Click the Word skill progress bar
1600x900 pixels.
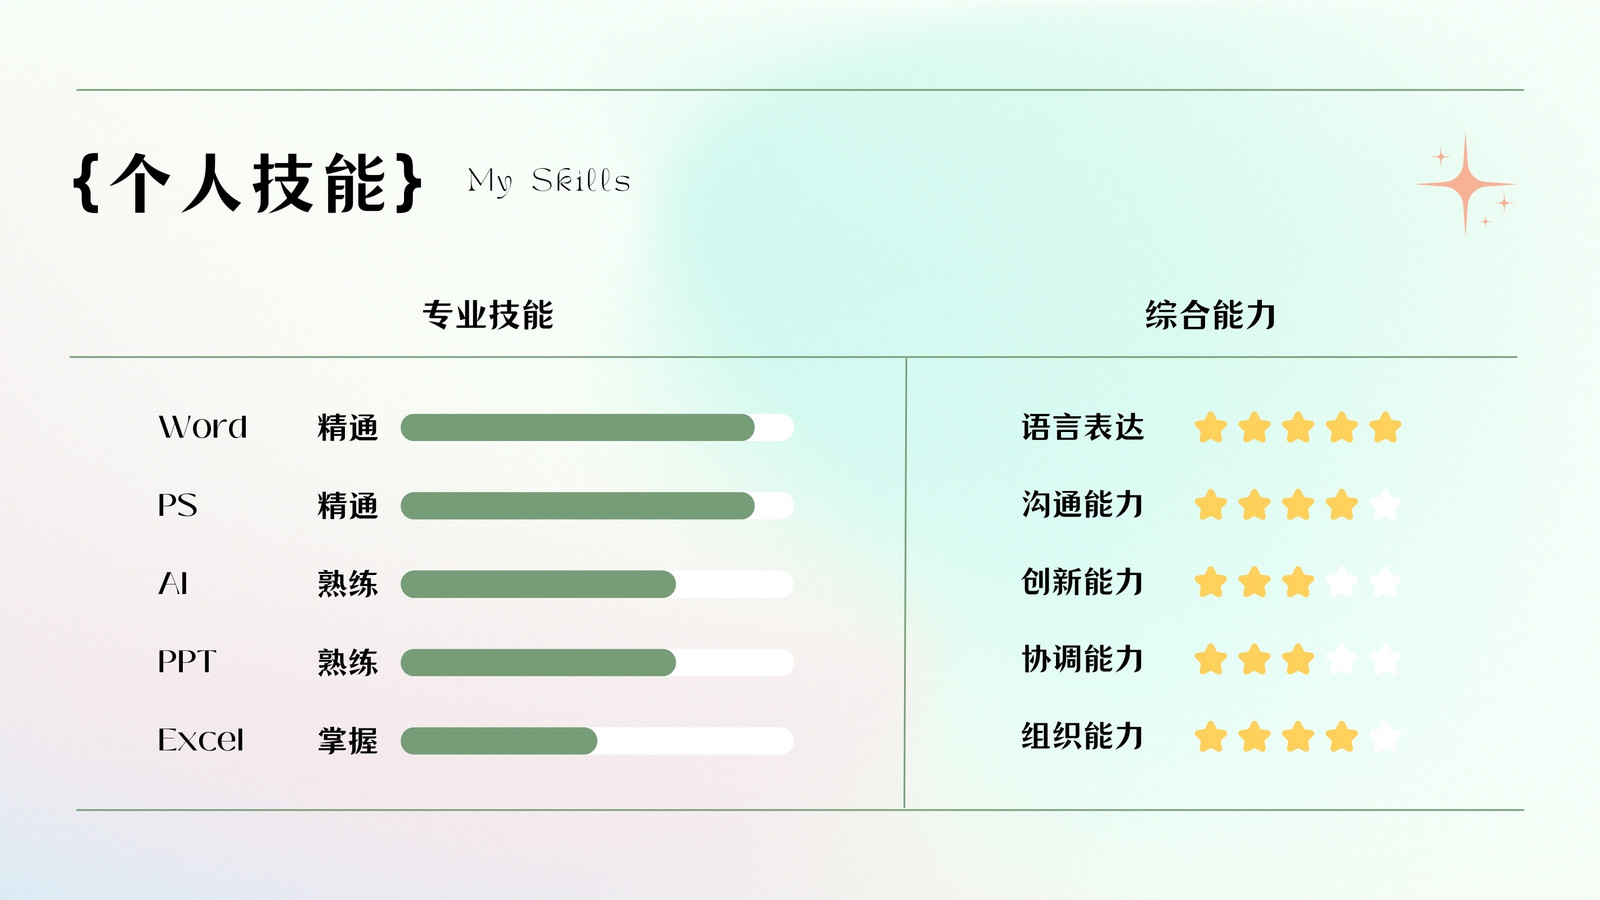(597, 428)
